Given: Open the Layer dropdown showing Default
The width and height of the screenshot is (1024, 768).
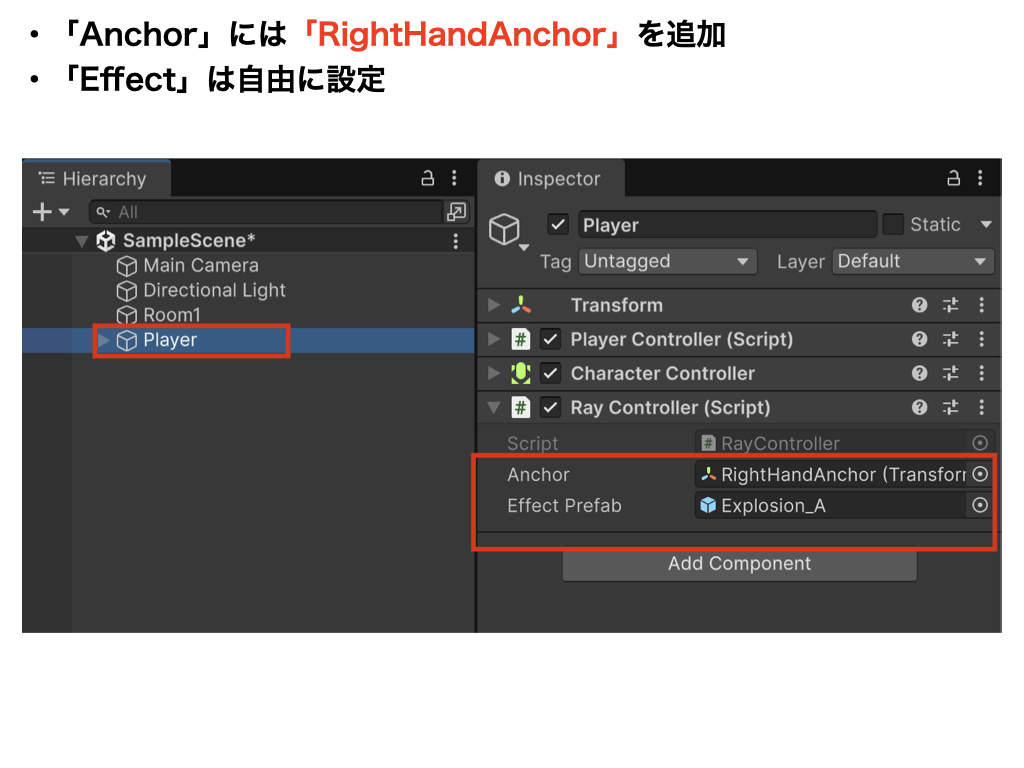Looking at the screenshot, I should coord(912,262).
